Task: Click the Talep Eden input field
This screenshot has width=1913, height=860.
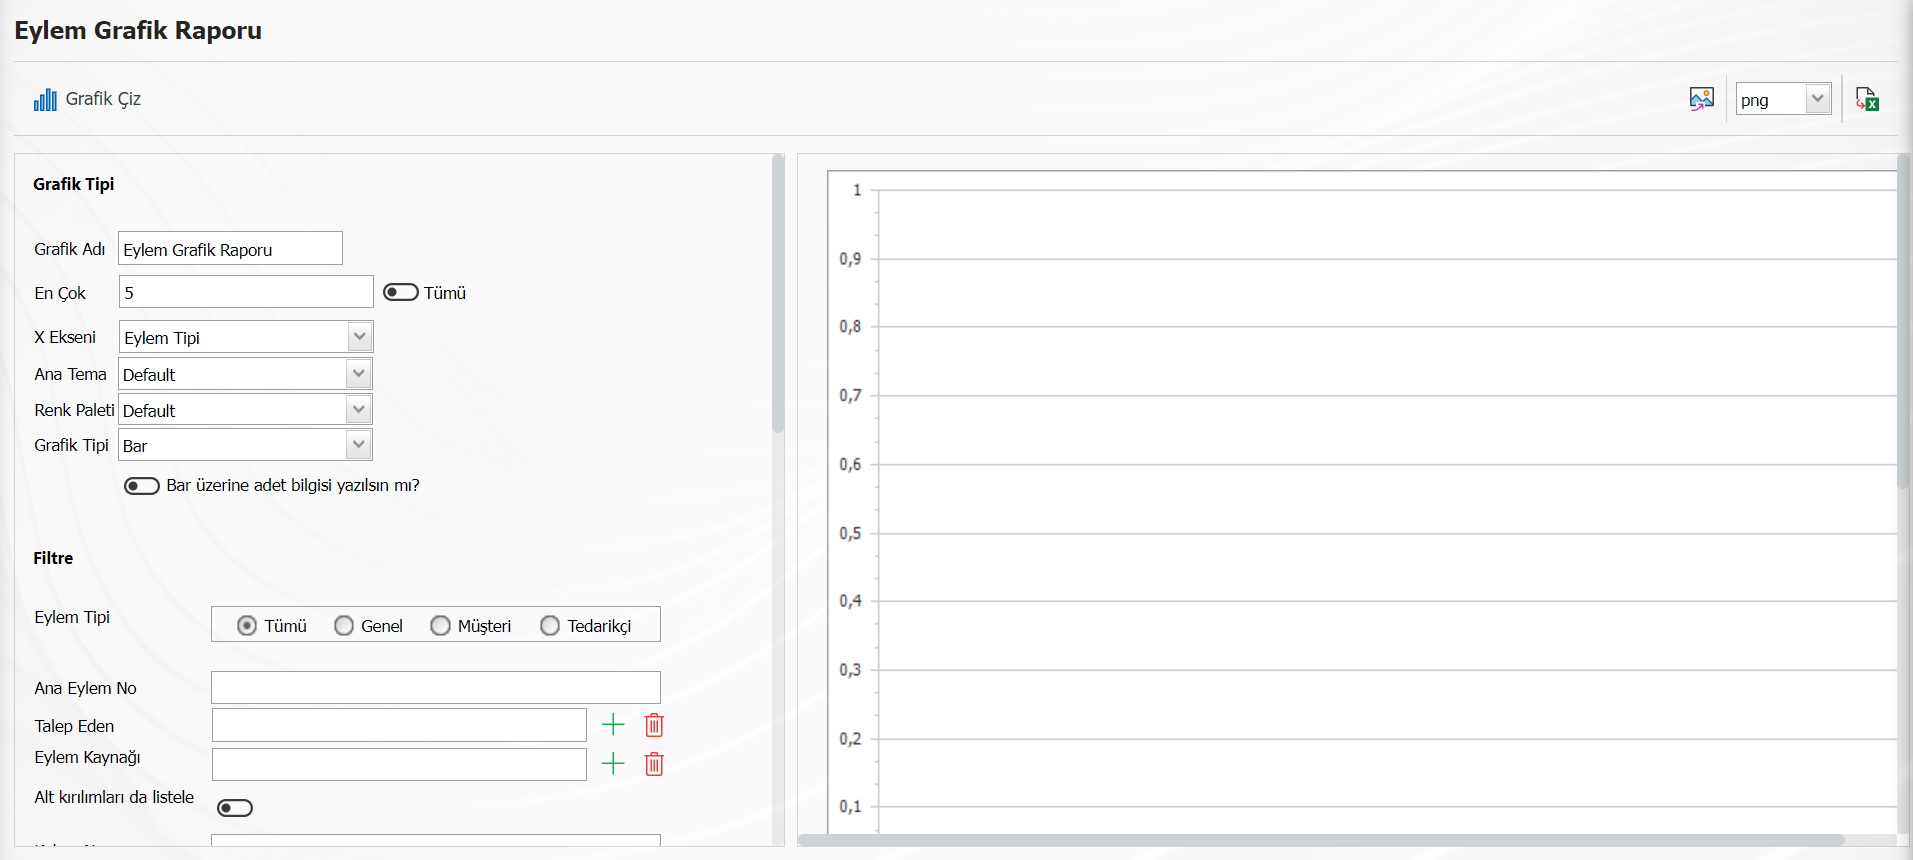Action: (x=399, y=725)
